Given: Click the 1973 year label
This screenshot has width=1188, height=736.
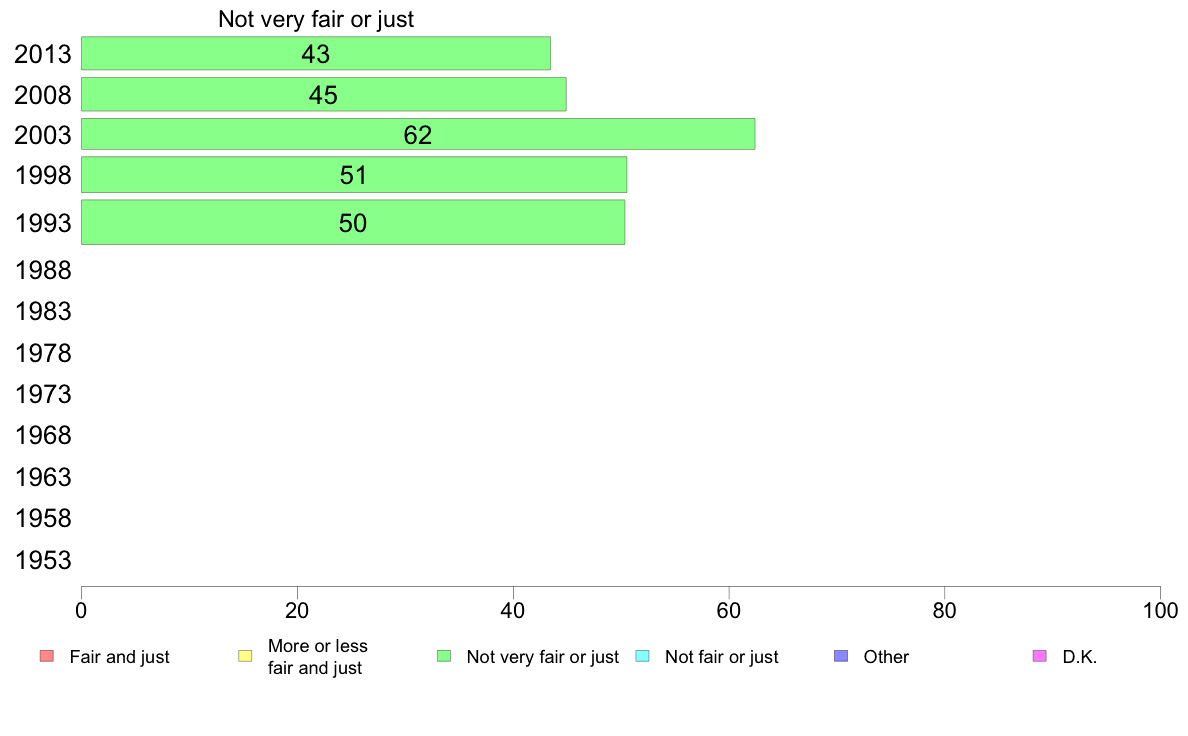Looking at the screenshot, I should [x=43, y=394].
